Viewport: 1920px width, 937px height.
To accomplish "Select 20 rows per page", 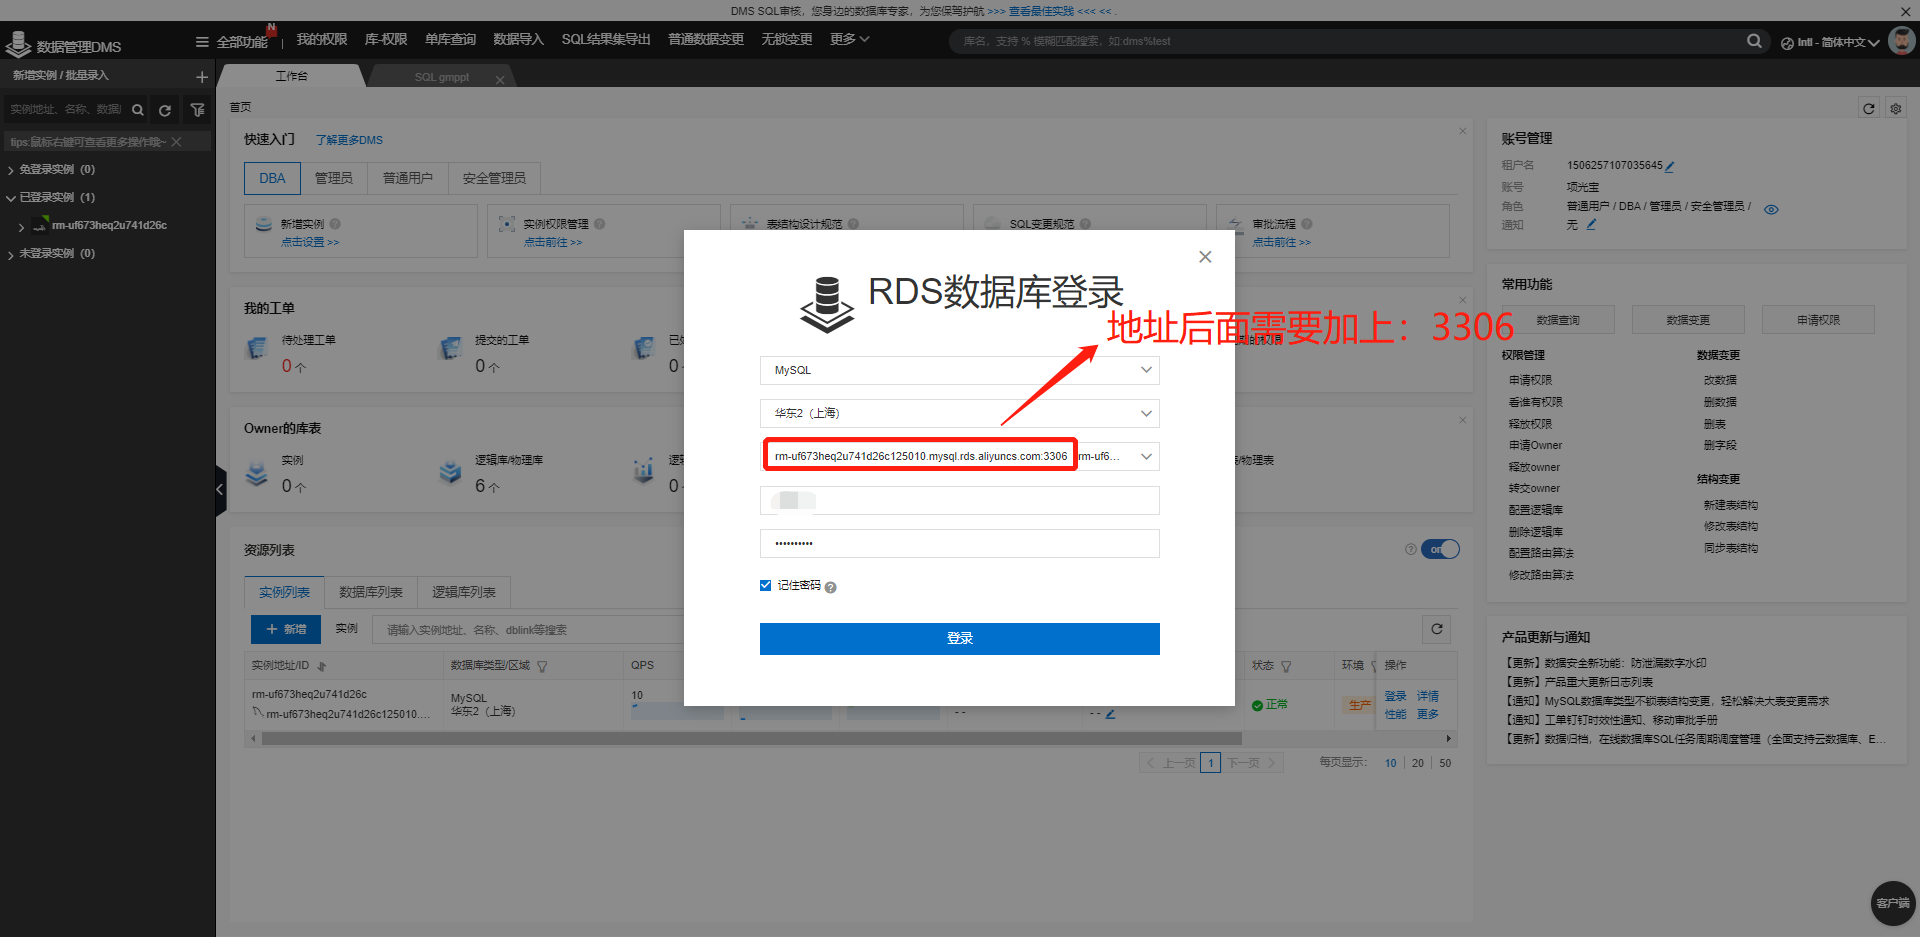I will [1418, 763].
